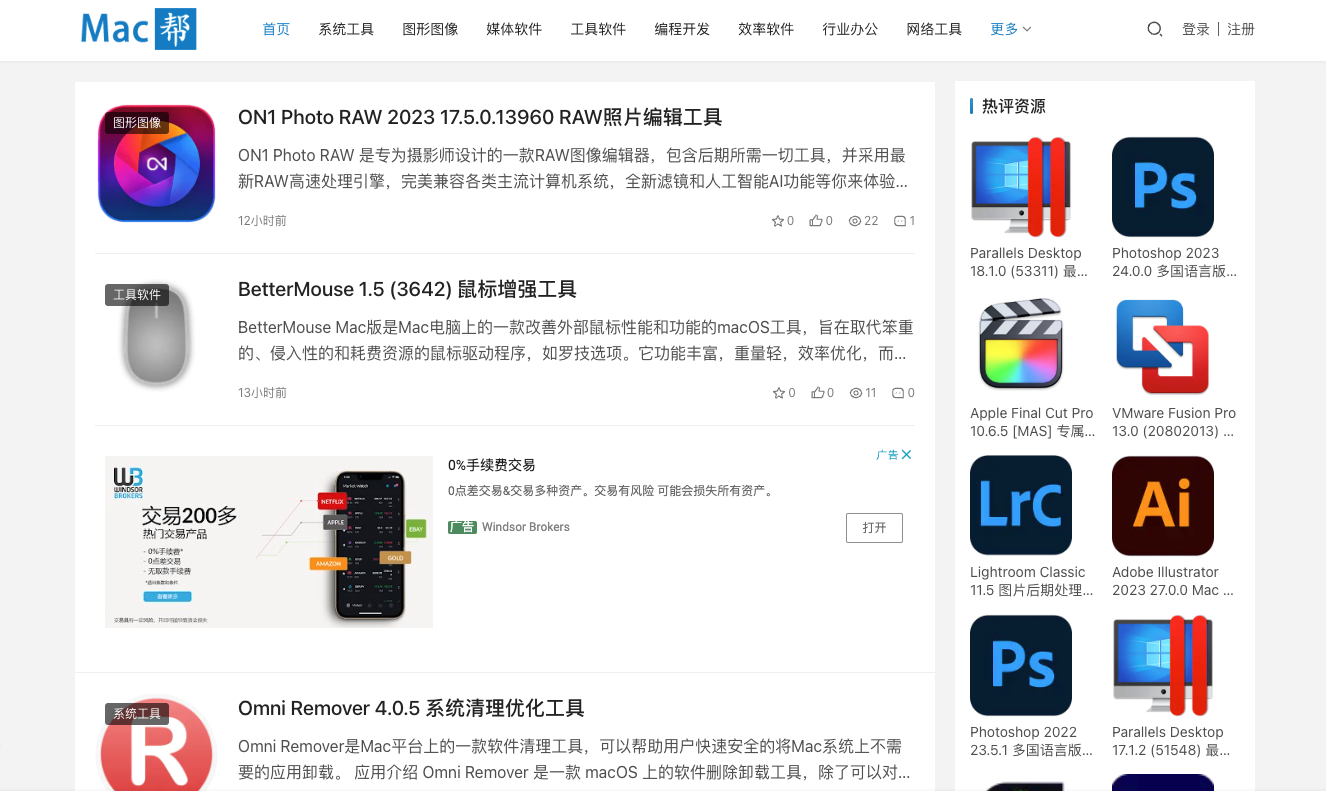This screenshot has width=1326, height=791.
Task: Open Lightroom Classic 11.5 title link
Action: click(x=1032, y=581)
